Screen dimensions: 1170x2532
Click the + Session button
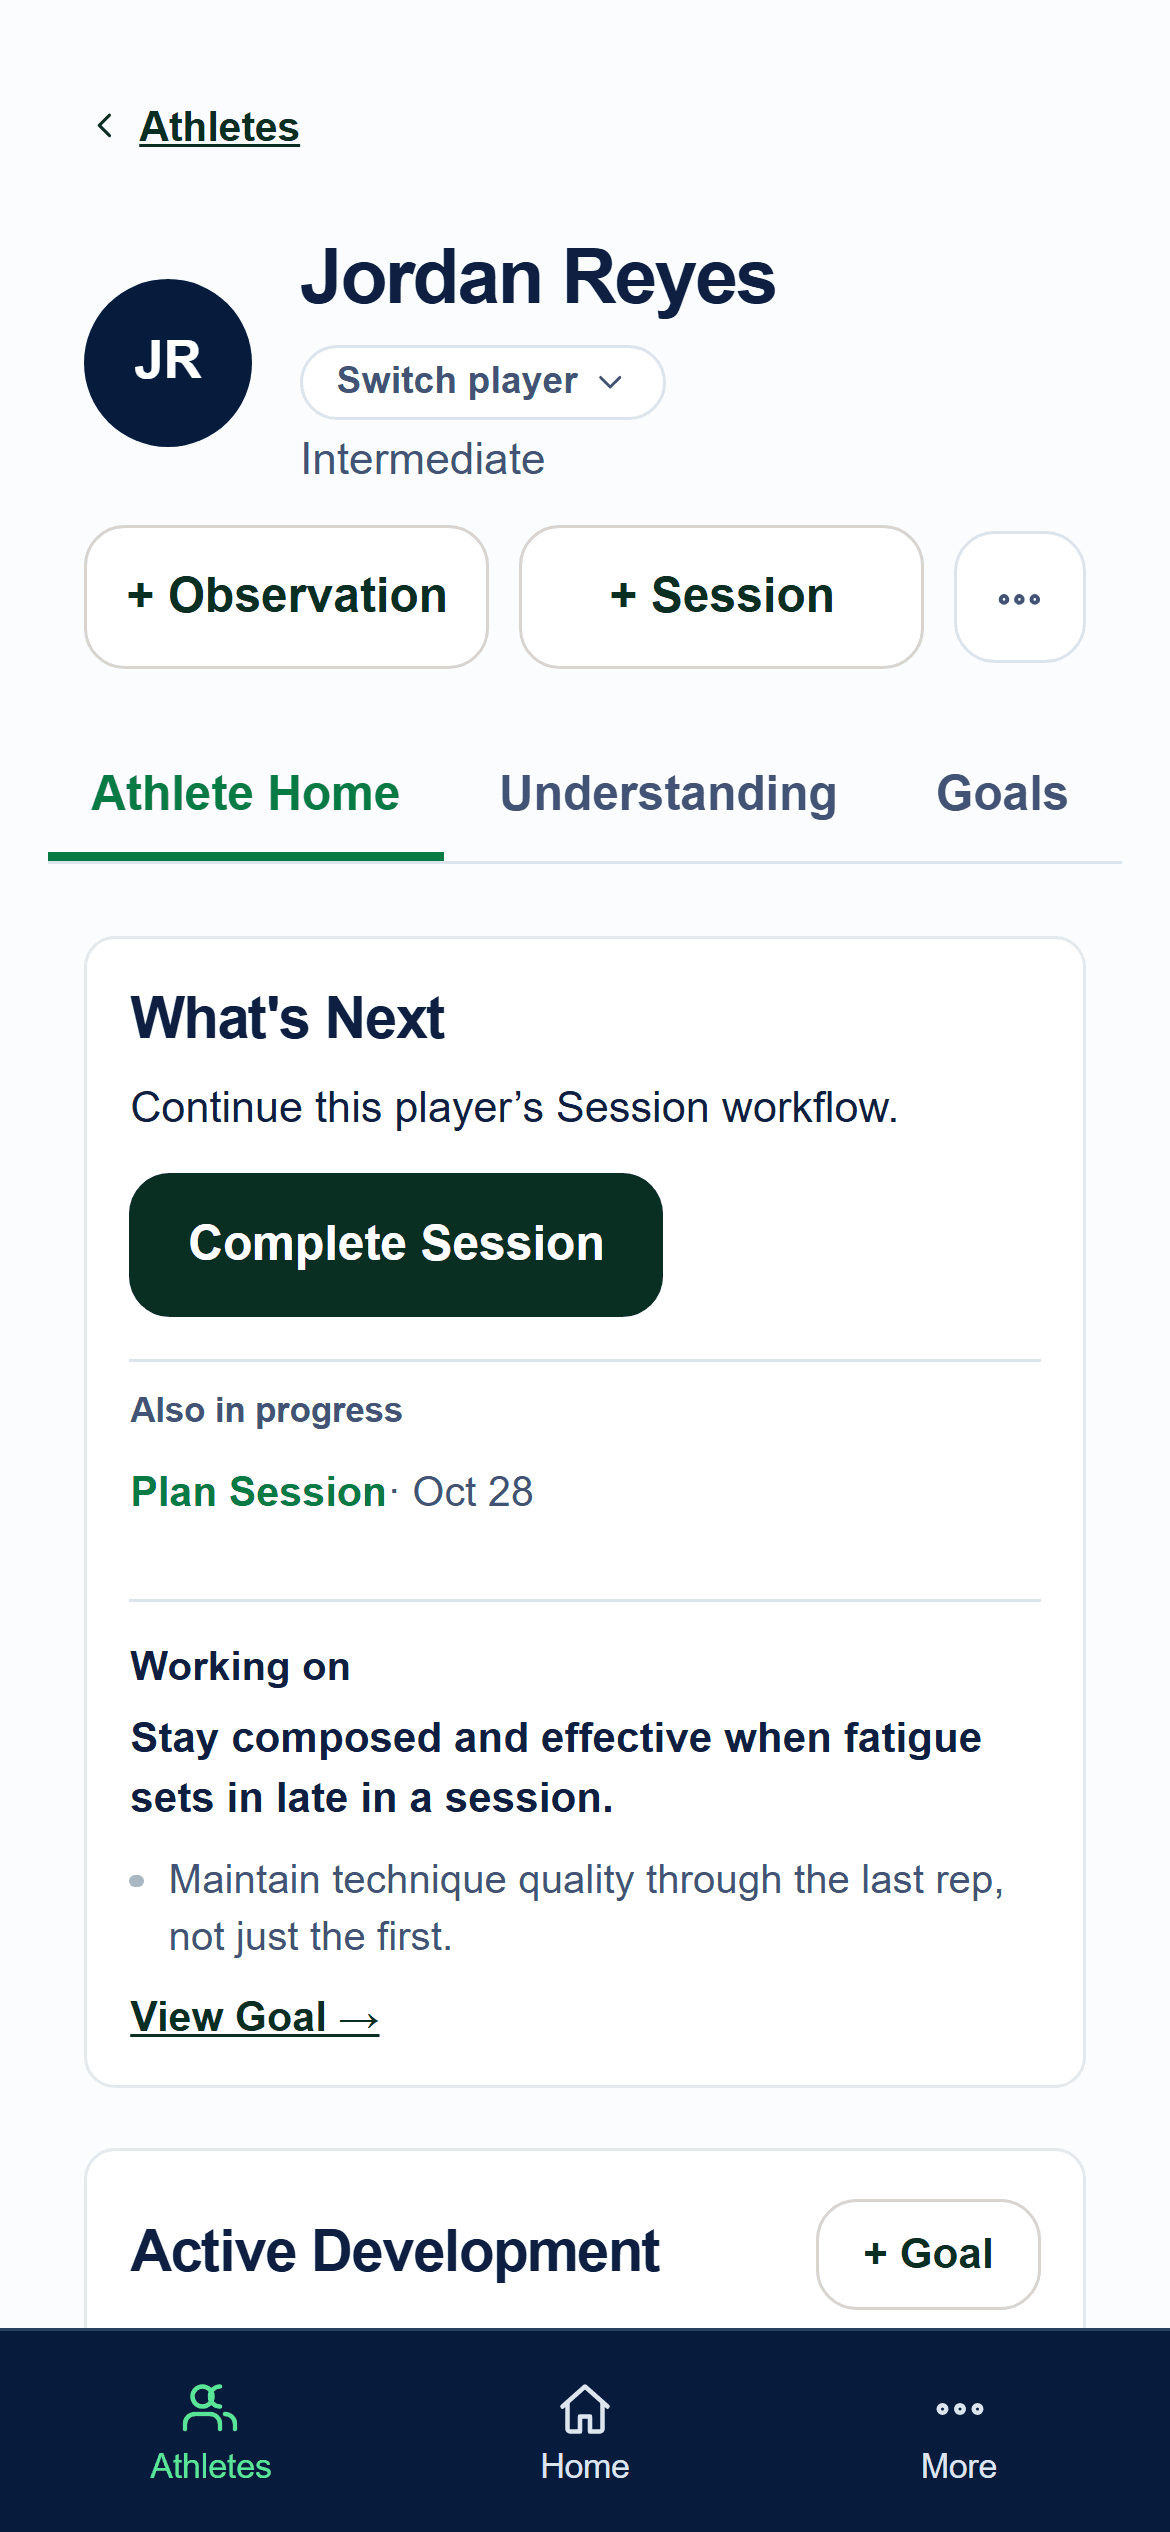coord(721,597)
